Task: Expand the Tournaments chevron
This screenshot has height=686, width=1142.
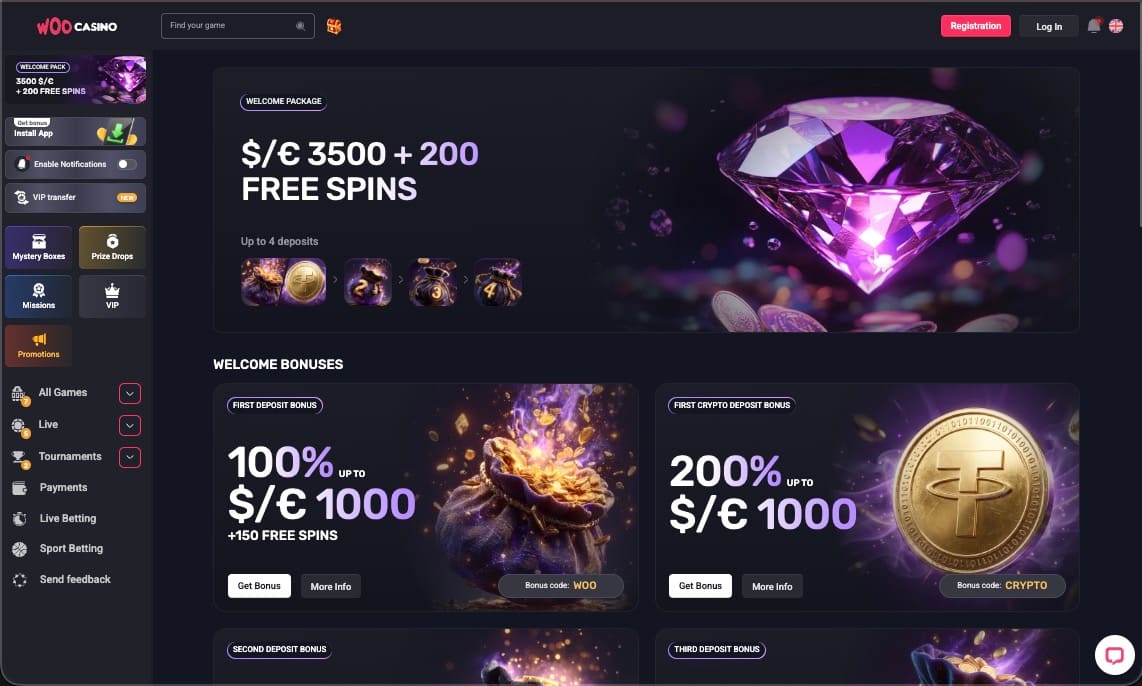Action: tap(130, 457)
